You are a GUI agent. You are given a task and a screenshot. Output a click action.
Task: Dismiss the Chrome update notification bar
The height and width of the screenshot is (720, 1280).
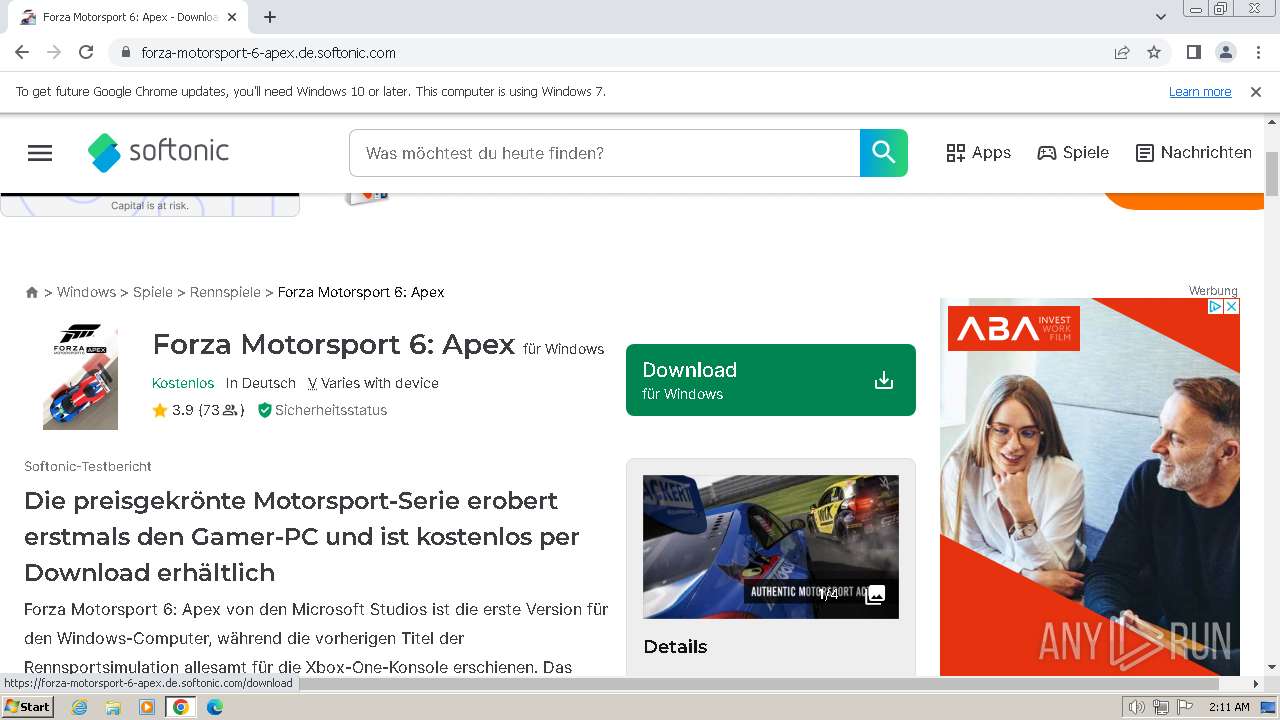pos(1256,91)
